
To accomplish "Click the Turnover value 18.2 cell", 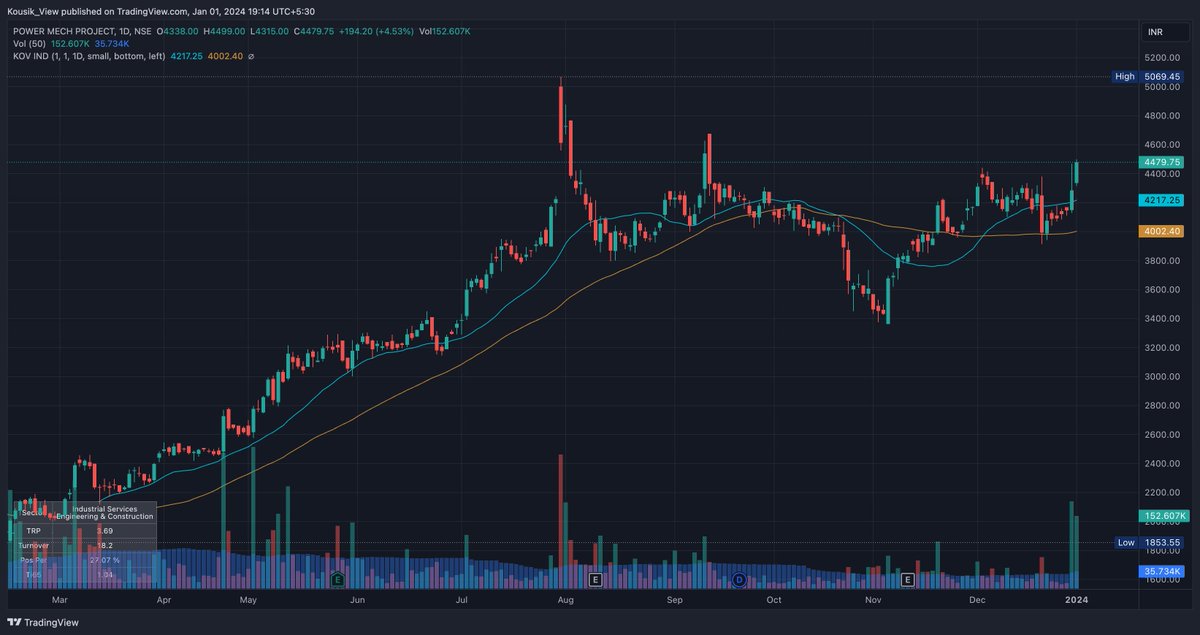I will pyautogui.click(x=105, y=545).
